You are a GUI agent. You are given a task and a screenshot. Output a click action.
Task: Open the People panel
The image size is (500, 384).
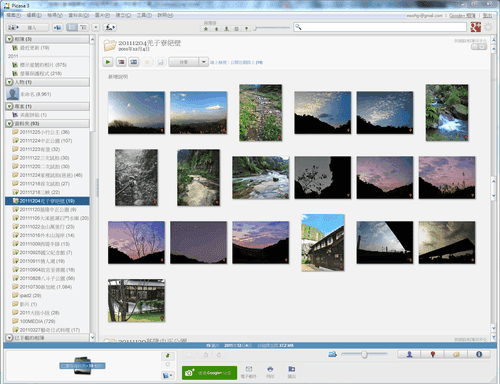(409, 354)
